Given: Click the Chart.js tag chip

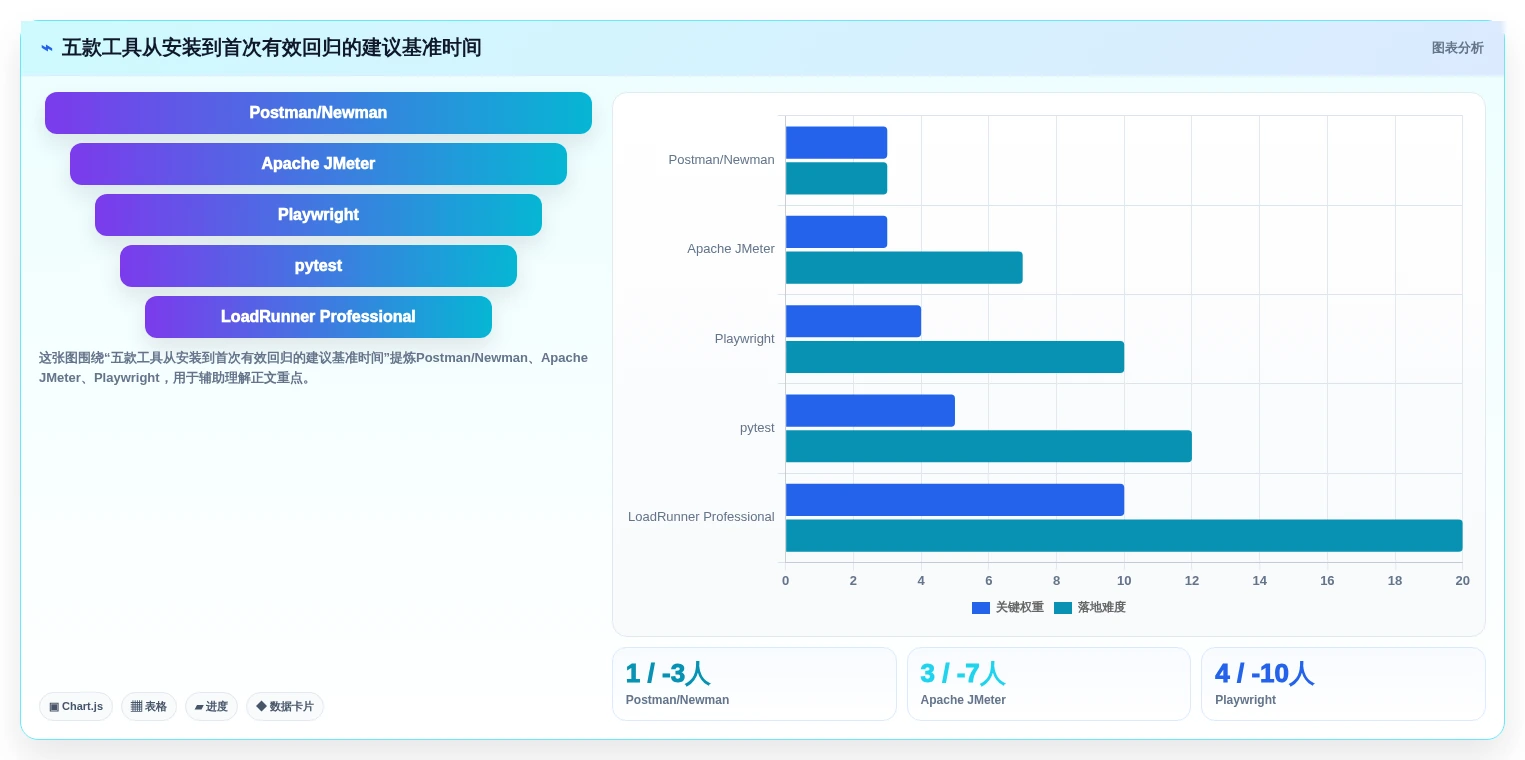Looking at the screenshot, I should pos(76,706).
